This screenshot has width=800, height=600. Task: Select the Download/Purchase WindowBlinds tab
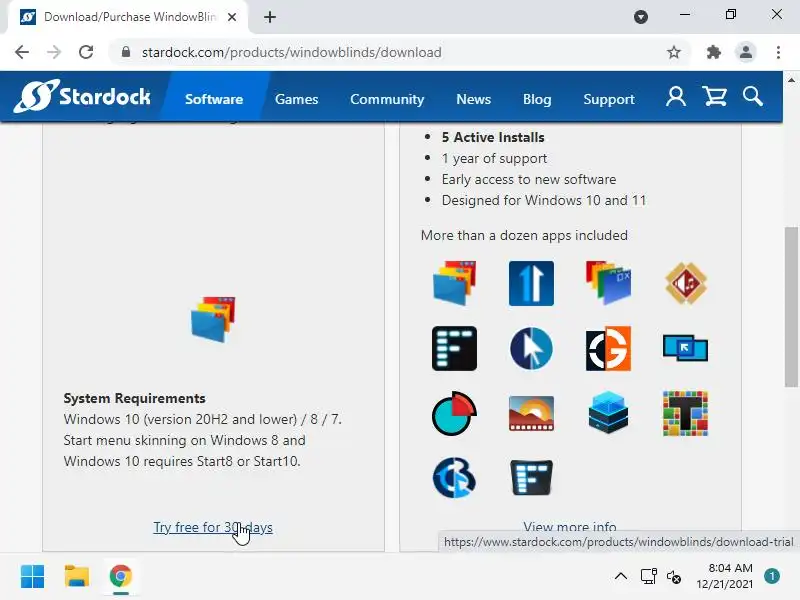128,17
